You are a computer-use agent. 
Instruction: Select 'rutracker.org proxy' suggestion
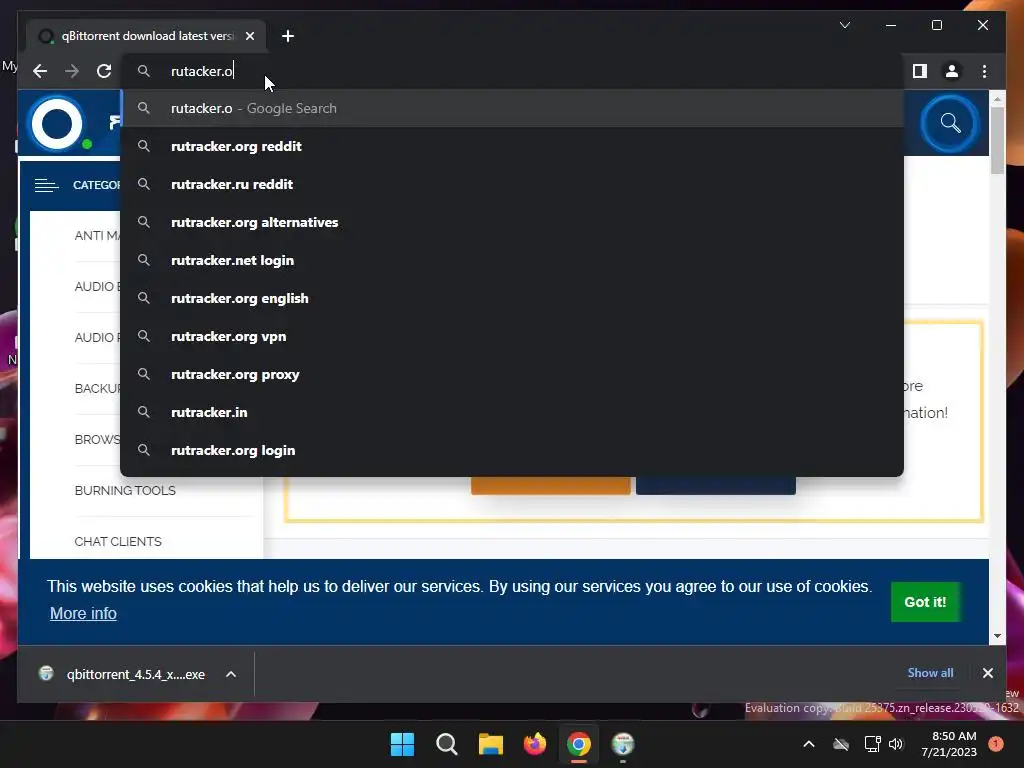512,374
